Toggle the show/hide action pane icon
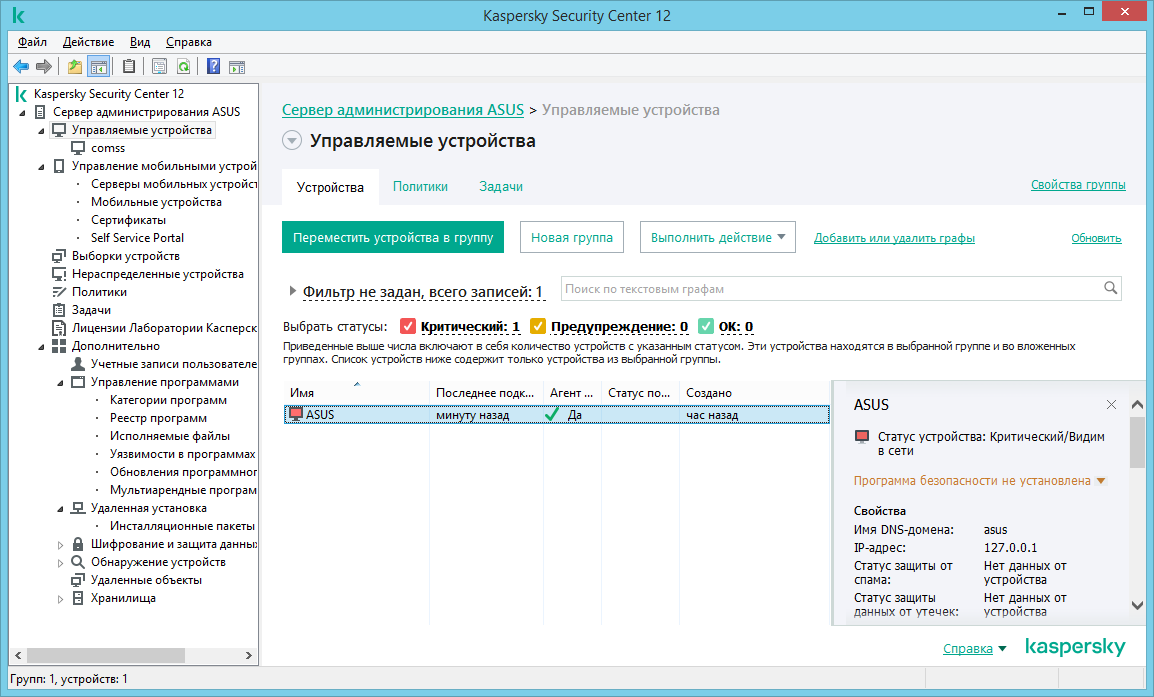The width and height of the screenshot is (1154, 697). coord(237,67)
